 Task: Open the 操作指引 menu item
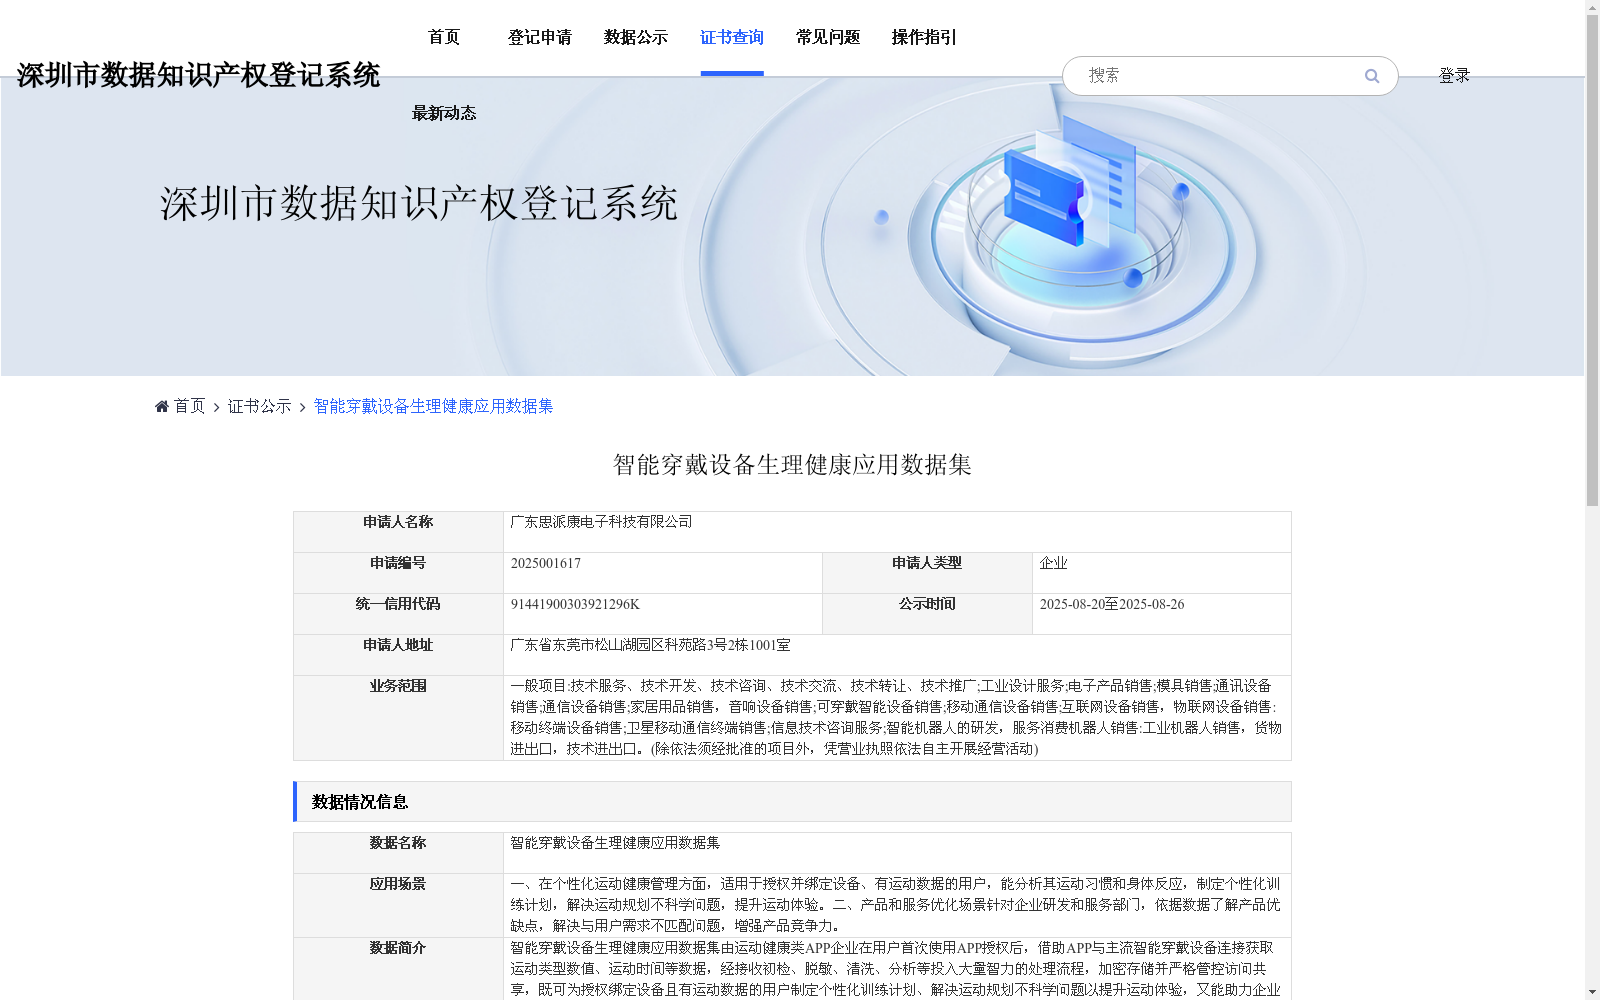[924, 37]
